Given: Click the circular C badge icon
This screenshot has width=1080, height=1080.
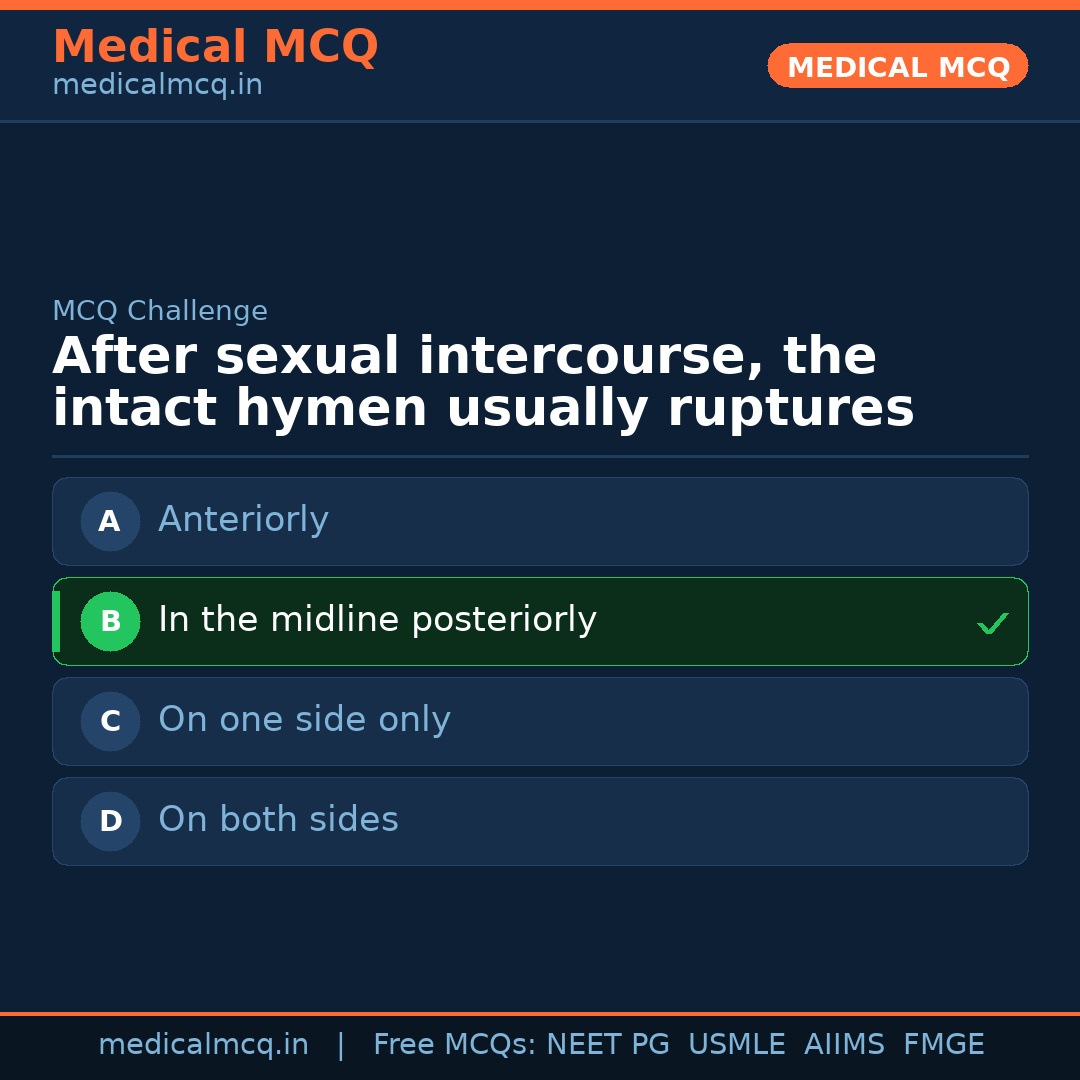Looking at the screenshot, I should tap(110, 721).
